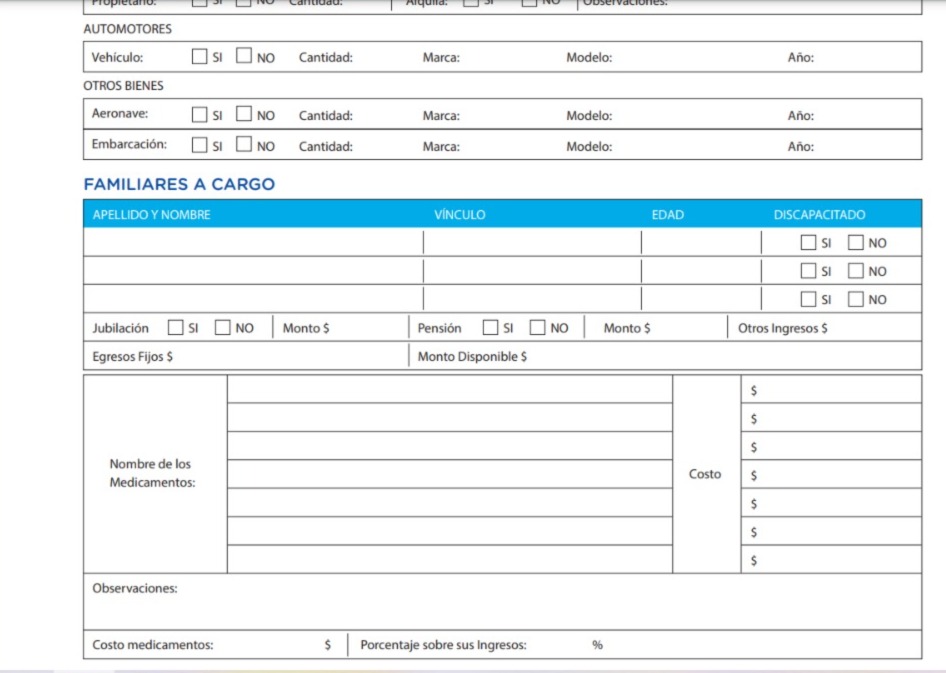946x673 pixels.
Task: Check SI for Vehículo
Action: click(199, 56)
